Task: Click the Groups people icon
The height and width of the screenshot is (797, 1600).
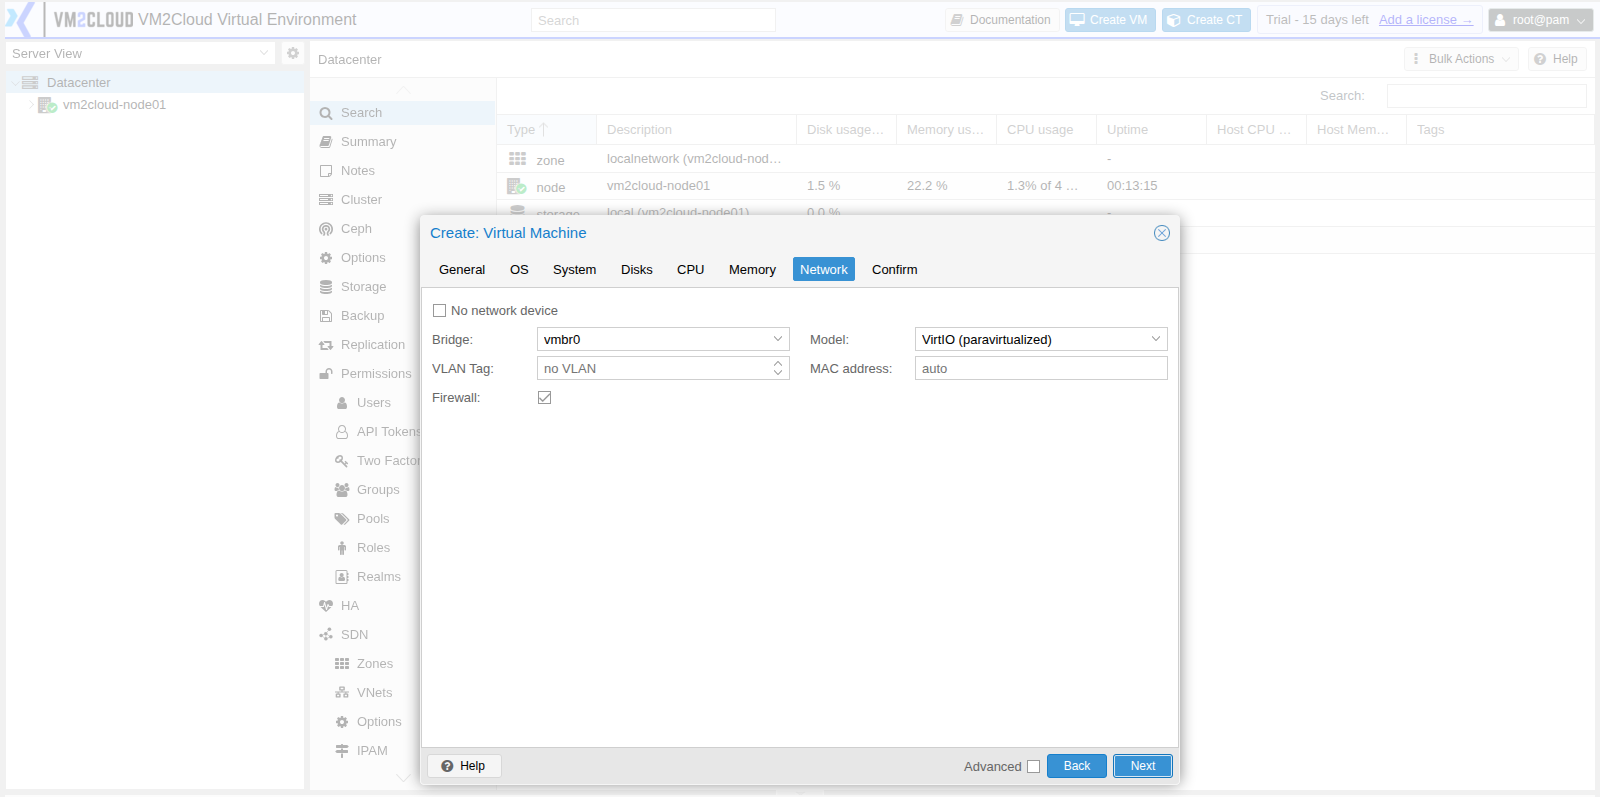Action: pyautogui.click(x=342, y=490)
